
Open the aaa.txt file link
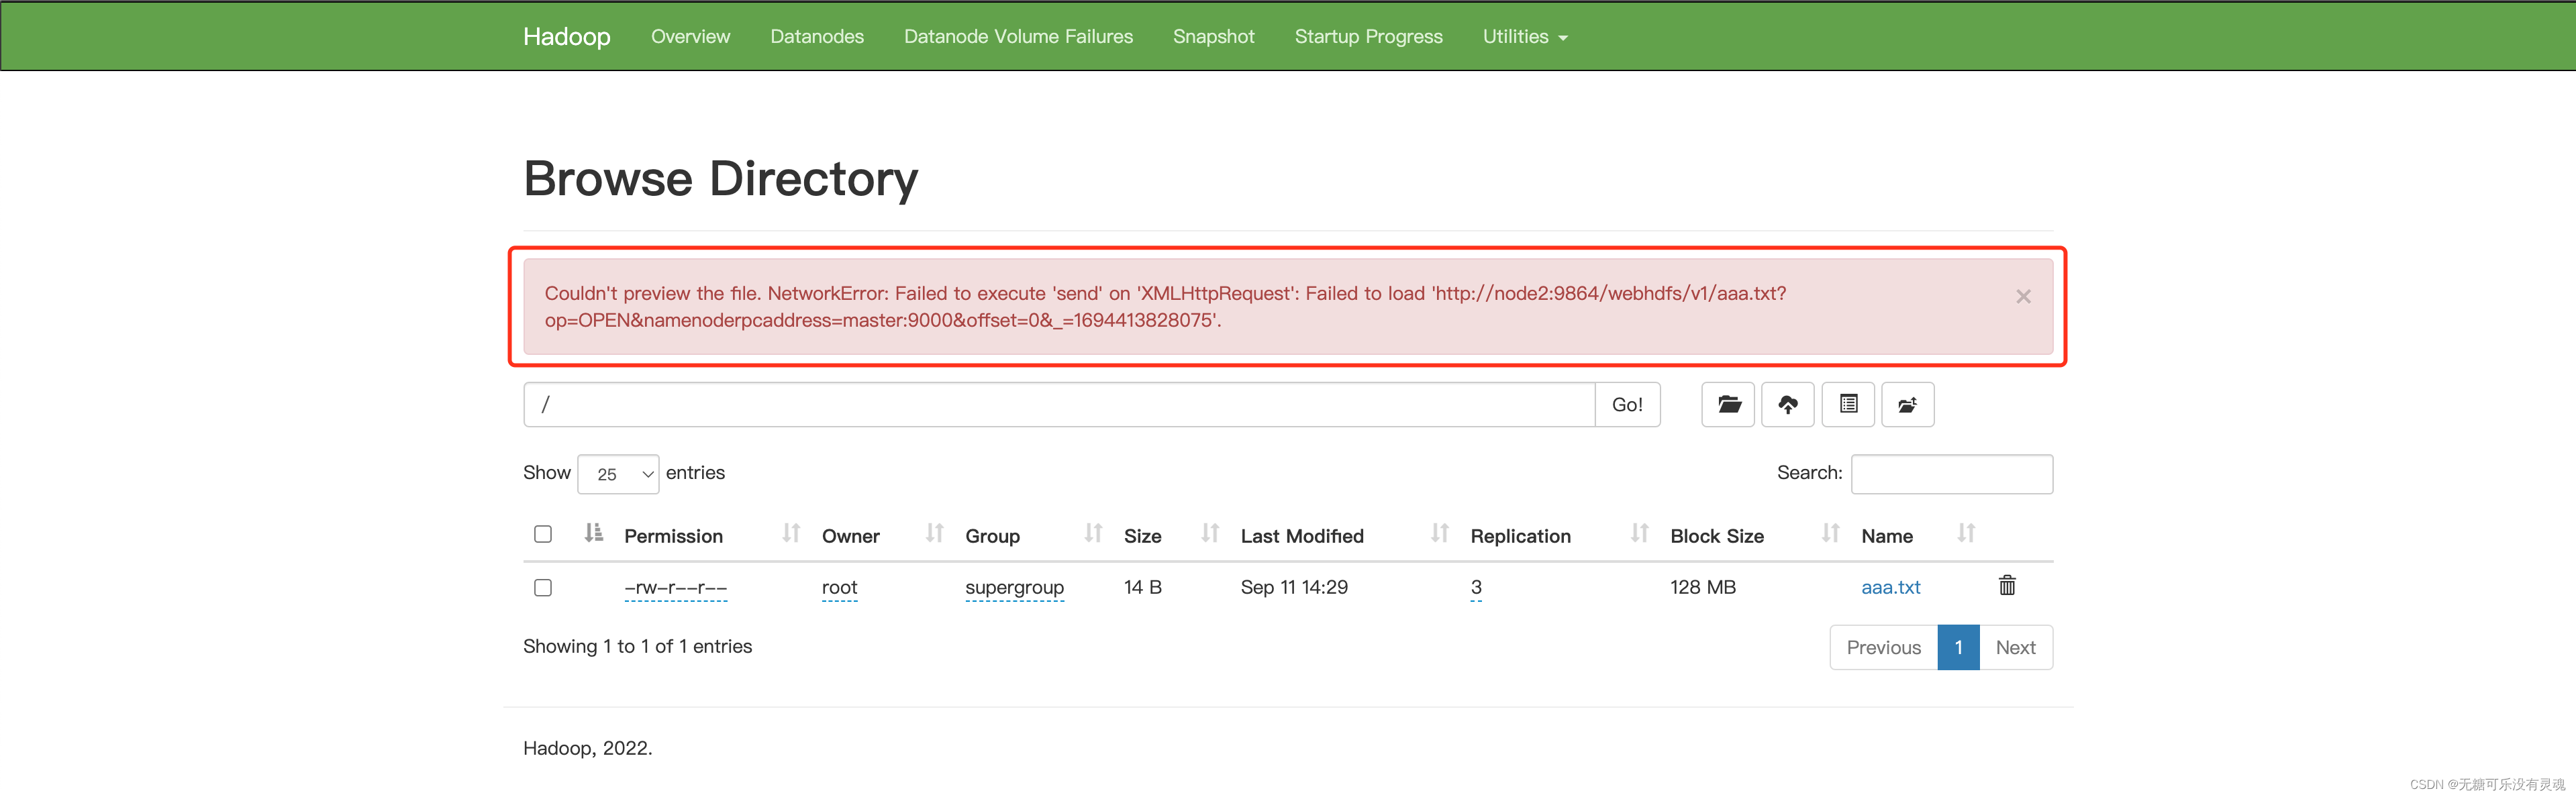[1890, 587]
